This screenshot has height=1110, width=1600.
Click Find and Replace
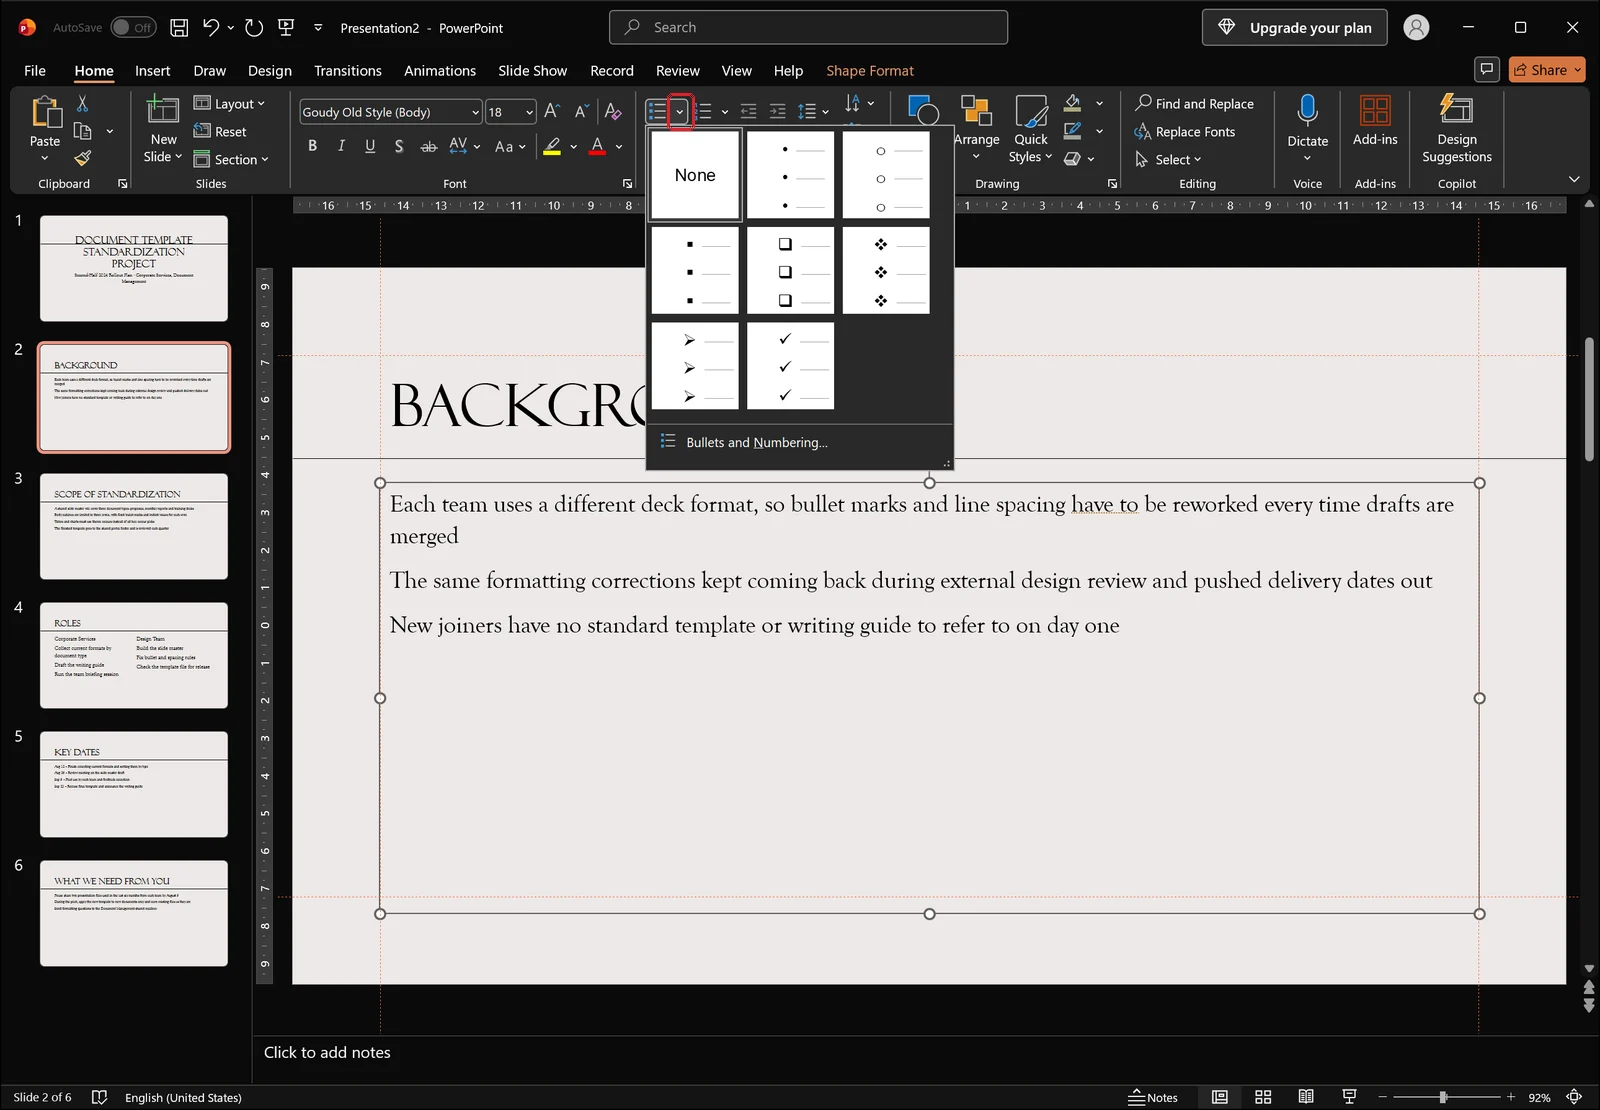point(1194,104)
